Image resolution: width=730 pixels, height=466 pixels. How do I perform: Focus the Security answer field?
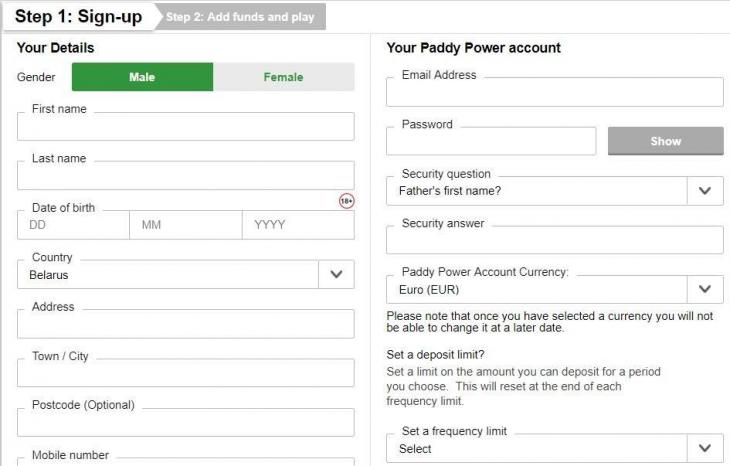(554, 240)
